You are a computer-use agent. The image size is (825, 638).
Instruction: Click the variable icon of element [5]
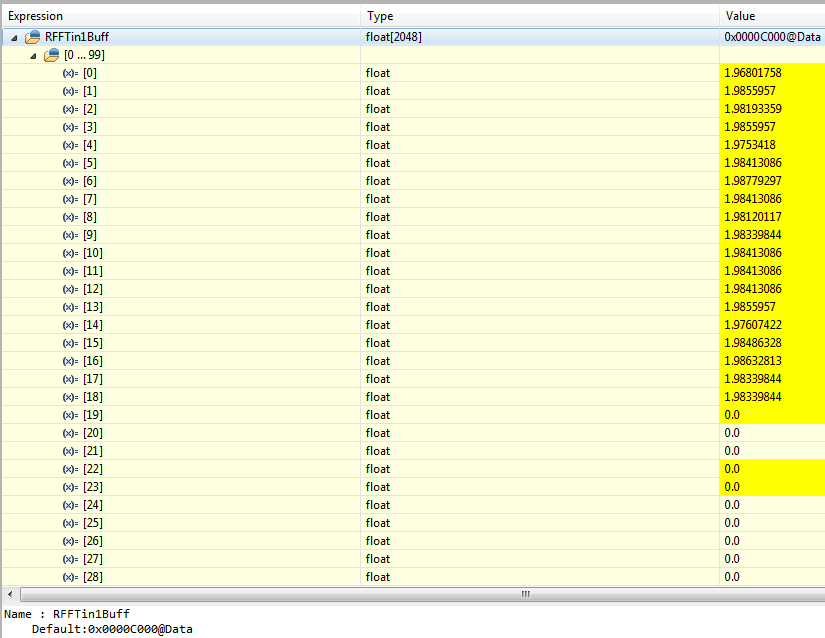pyautogui.click(x=71, y=163)
